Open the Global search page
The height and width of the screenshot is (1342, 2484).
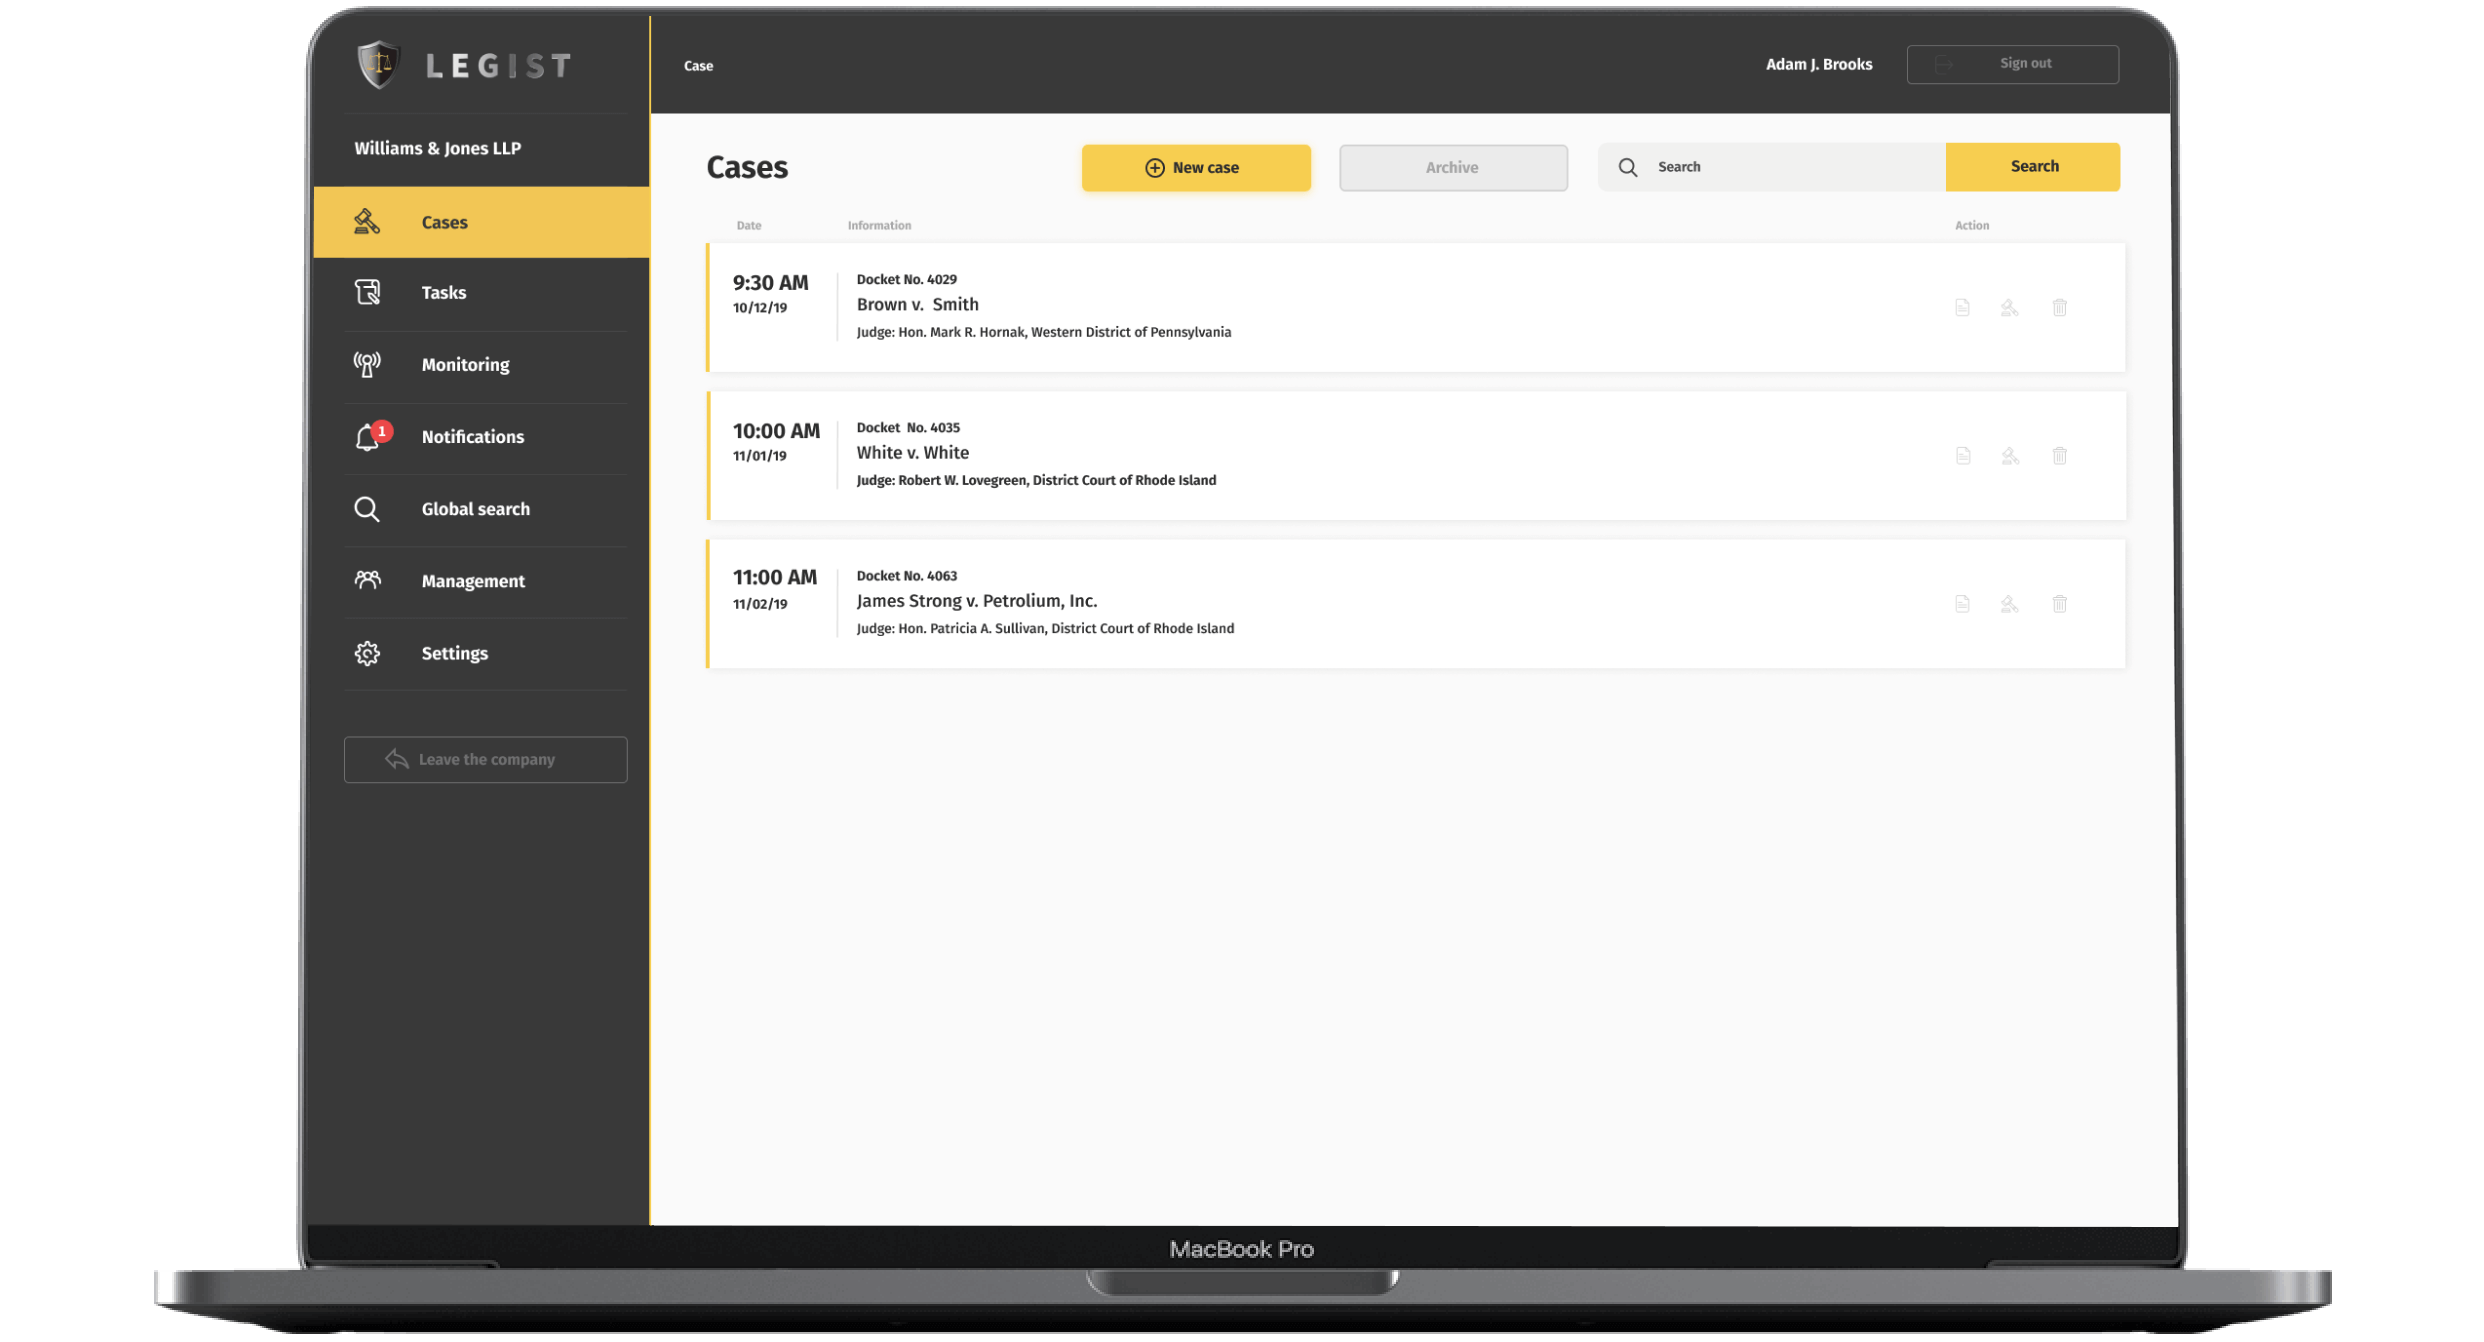[481, 509]
